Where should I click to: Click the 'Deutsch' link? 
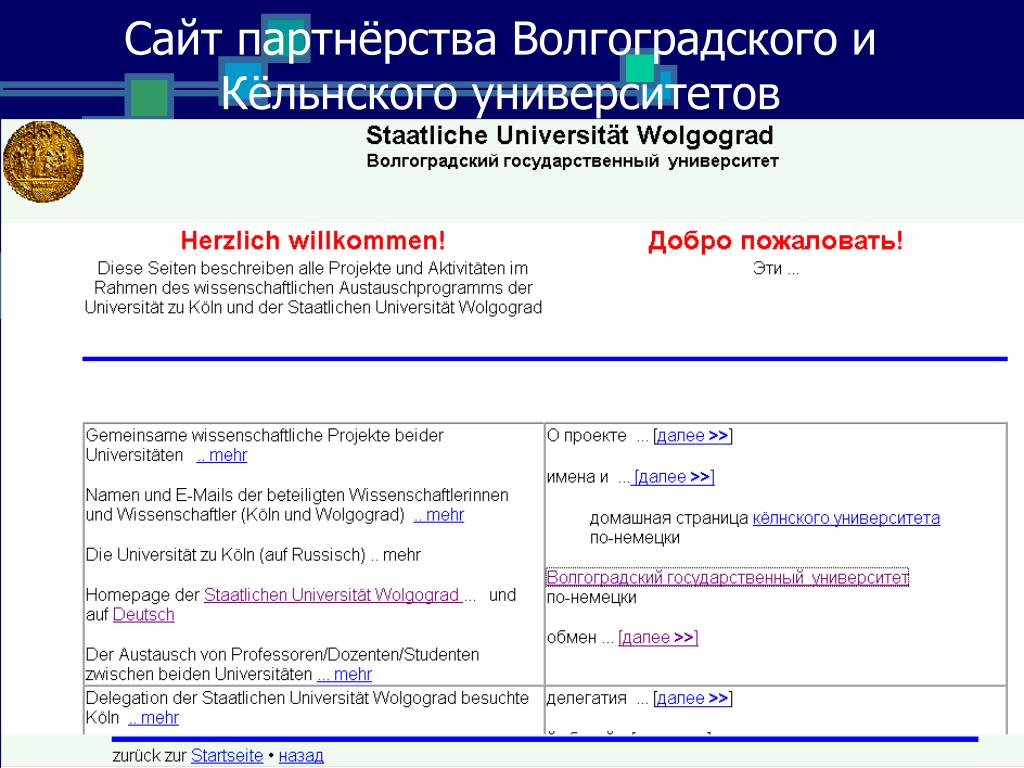144,615
